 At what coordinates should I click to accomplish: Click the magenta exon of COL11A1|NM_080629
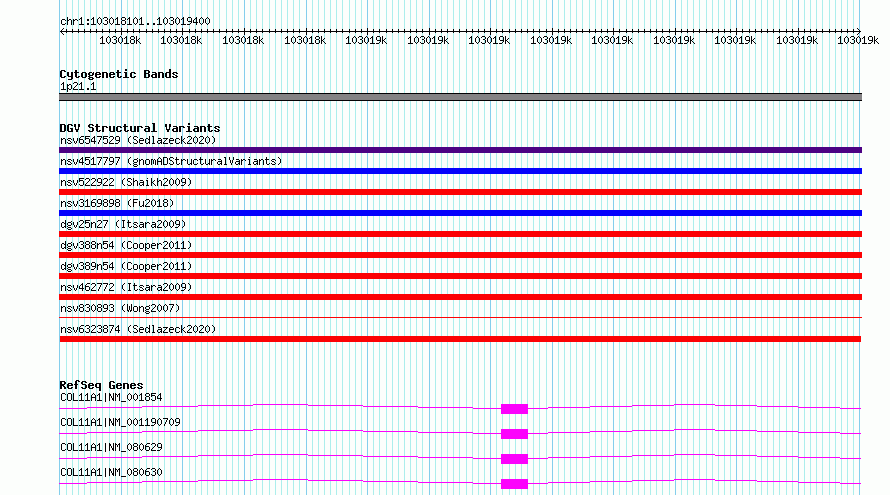coord(514,459)
